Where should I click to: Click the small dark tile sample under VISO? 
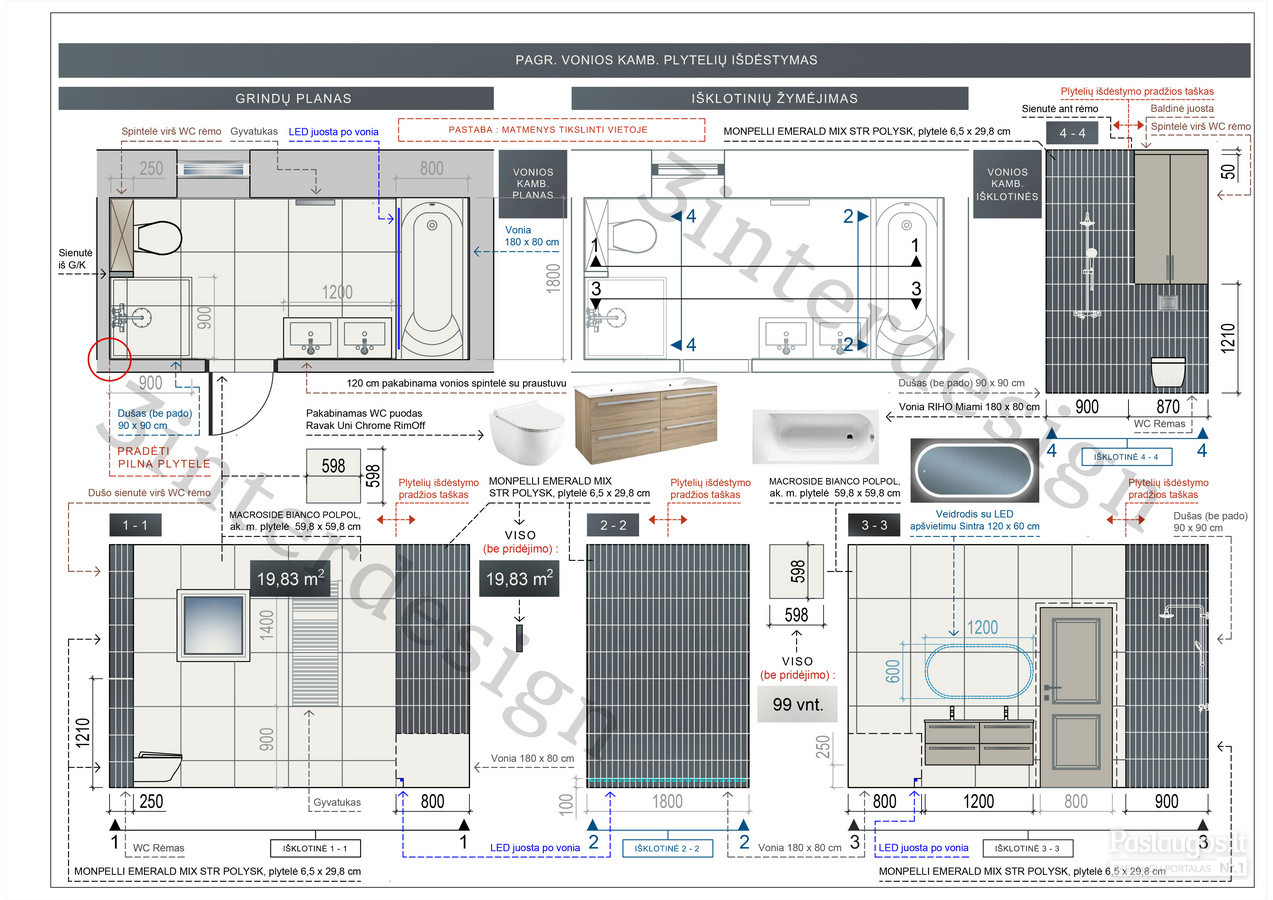tap(520, 638)
